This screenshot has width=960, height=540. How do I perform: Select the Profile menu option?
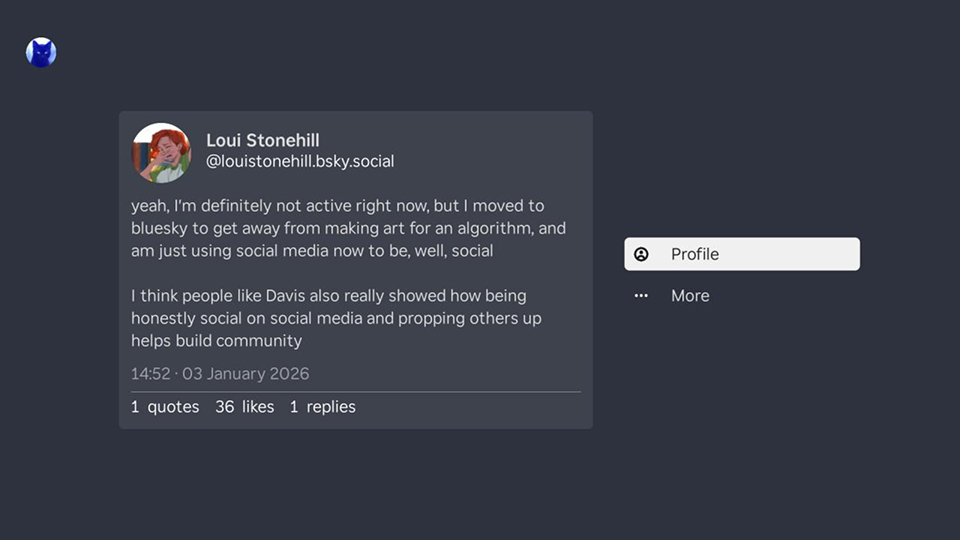[741, 254]
